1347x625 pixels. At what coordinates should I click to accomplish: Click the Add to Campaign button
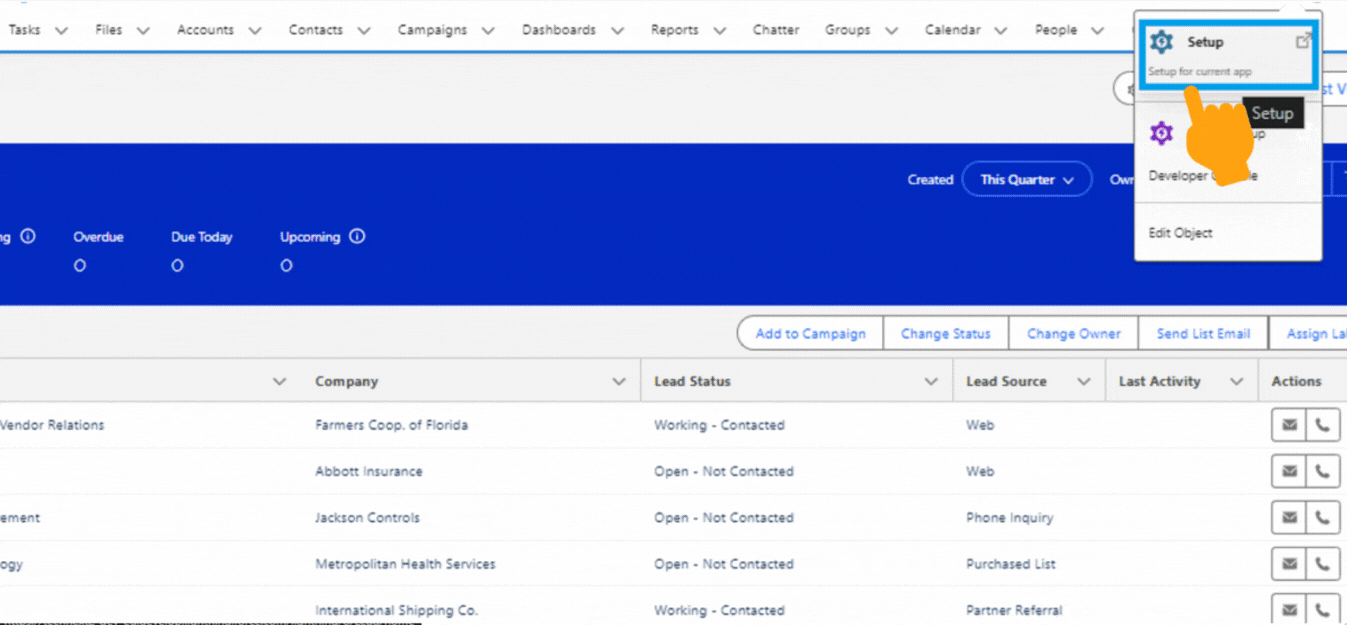pyautogui.click(x=809, y=333)
